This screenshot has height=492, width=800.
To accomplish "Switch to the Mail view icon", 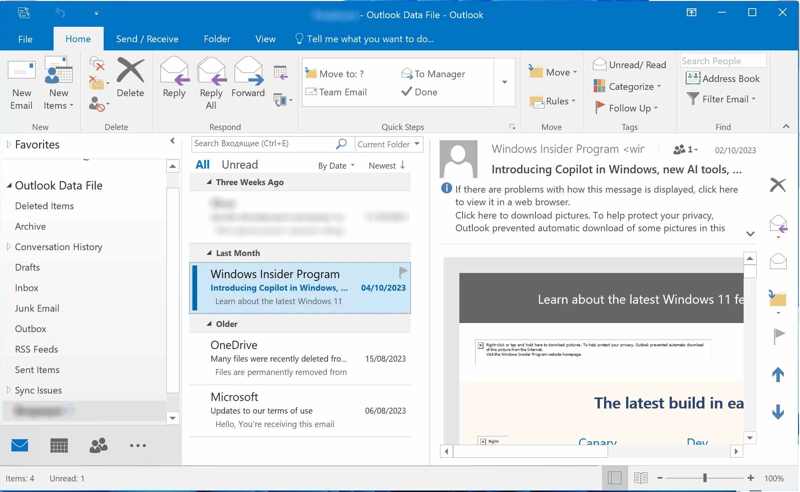I will click(20, 446).
